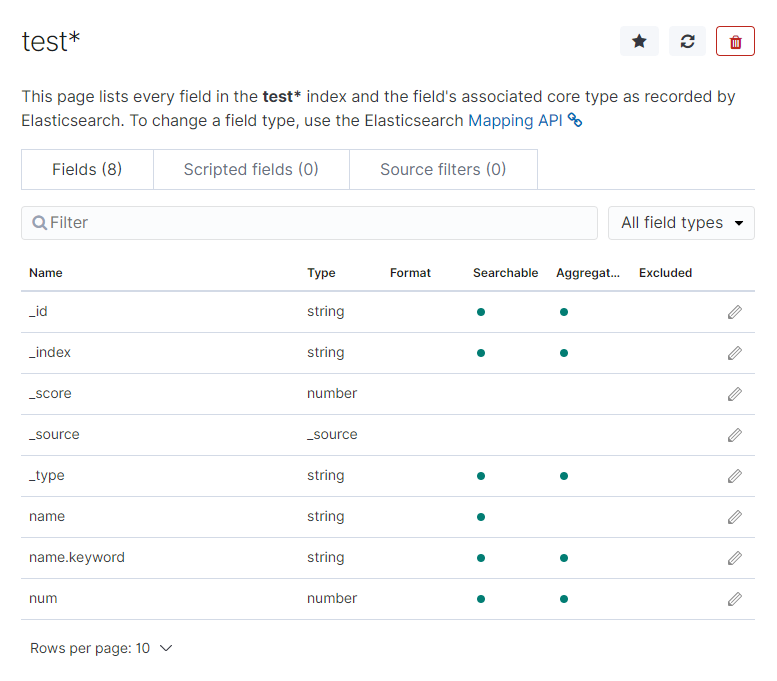Delete the index pattern via the trash icon
The image size is (777, 681).
[x=735, y=41]
